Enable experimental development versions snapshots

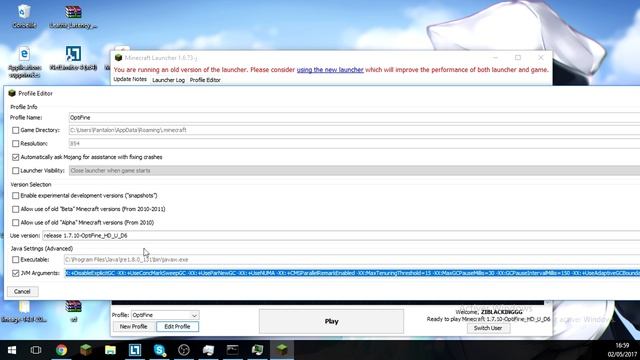click(x=16, y=196)
